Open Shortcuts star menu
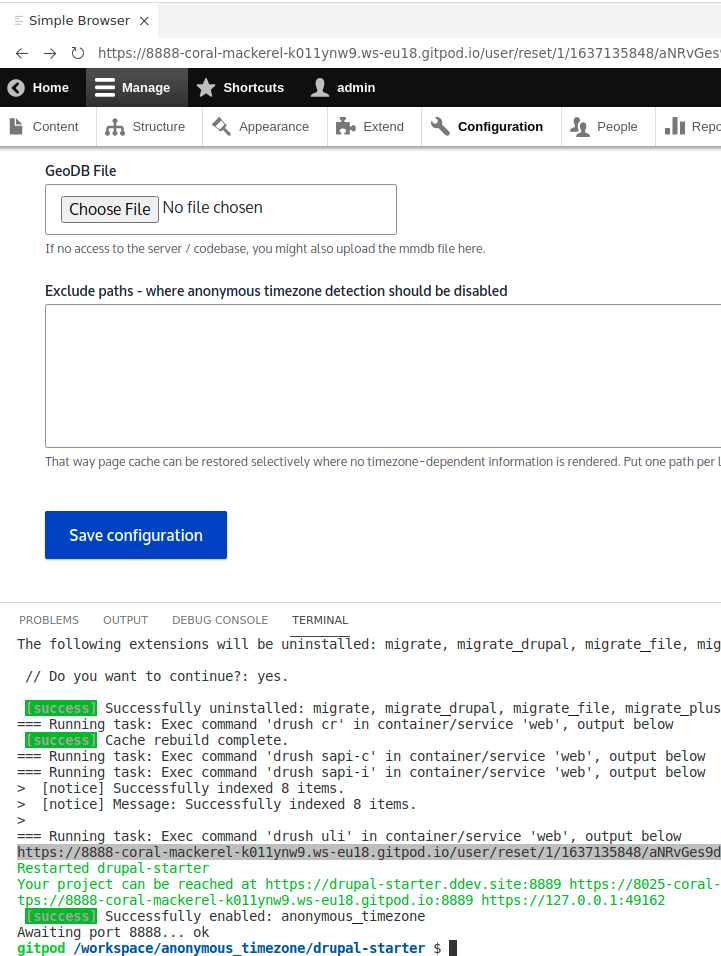 tap(240, 88)
